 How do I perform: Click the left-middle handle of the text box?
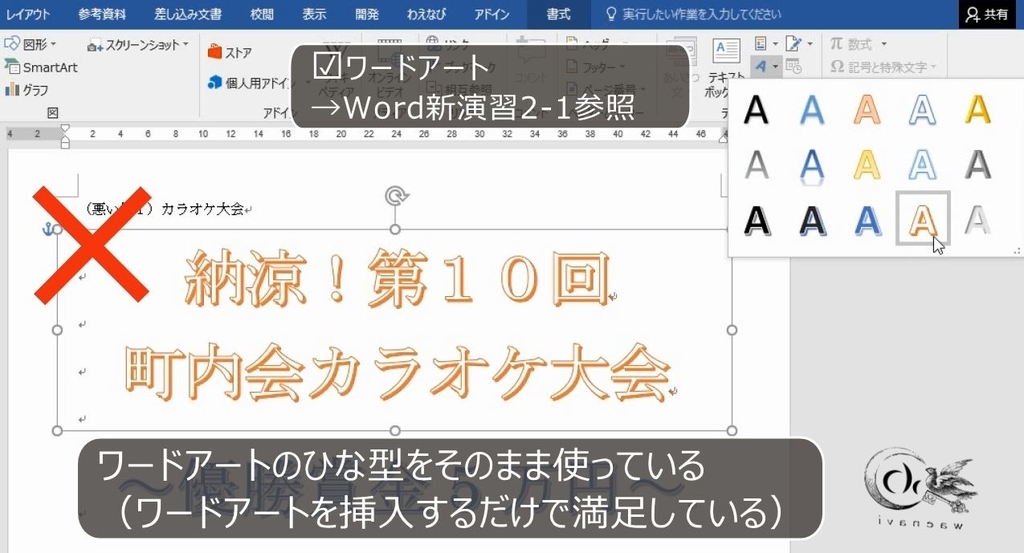(x=57, y=330)
